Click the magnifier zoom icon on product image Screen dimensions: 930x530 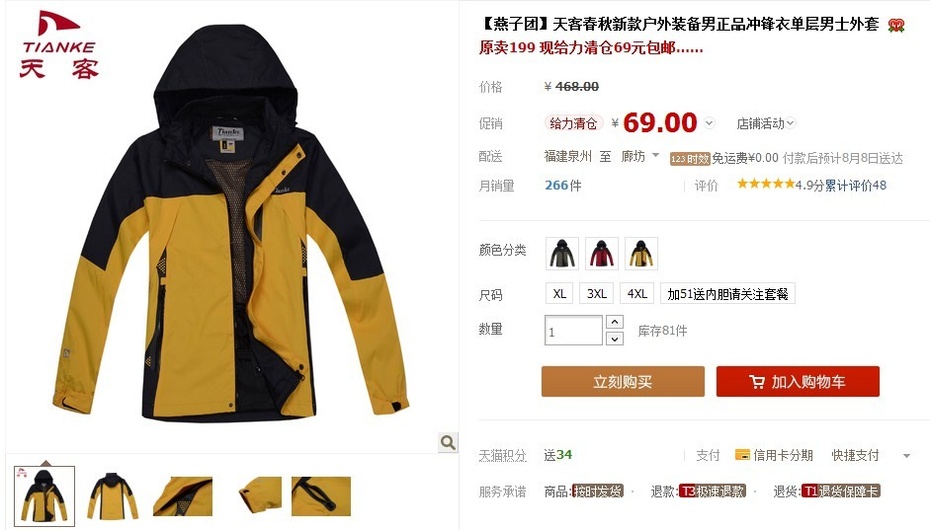(x=448, y=442)
